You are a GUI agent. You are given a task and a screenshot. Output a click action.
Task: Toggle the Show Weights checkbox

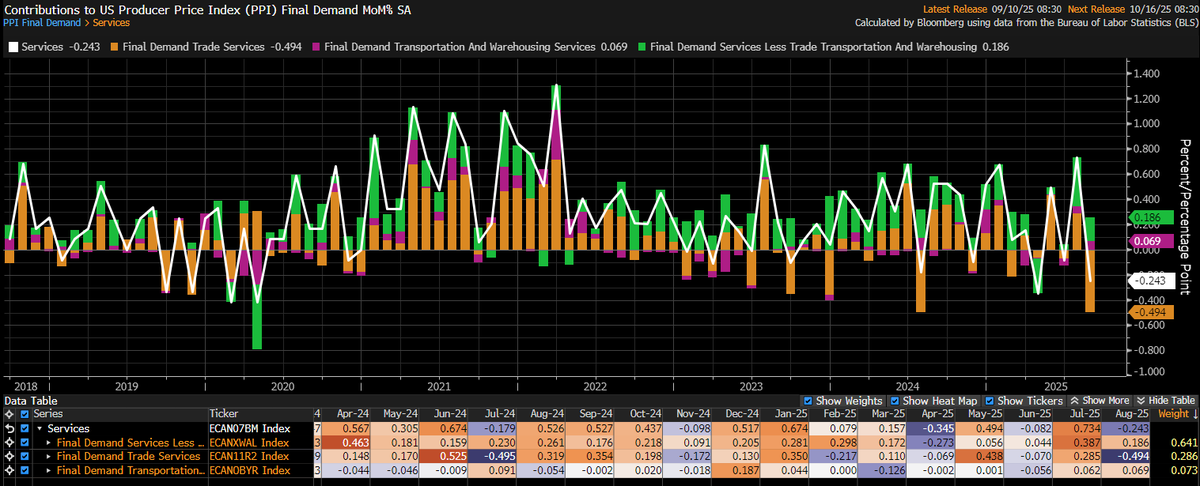807,400
